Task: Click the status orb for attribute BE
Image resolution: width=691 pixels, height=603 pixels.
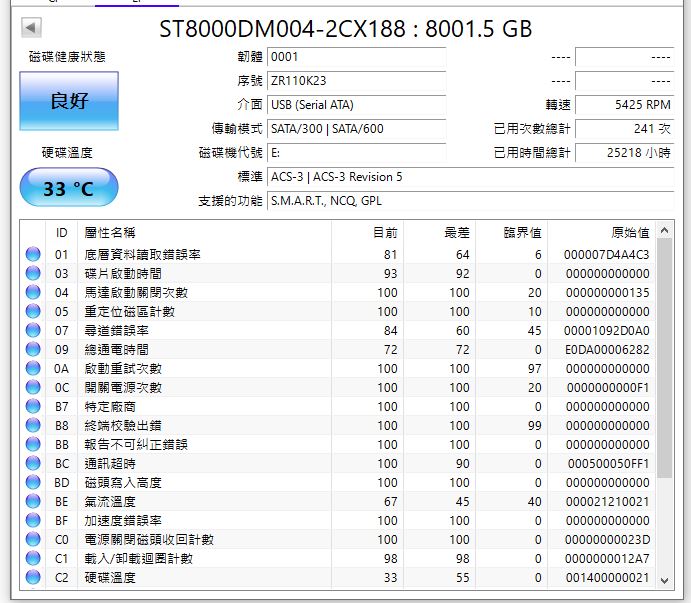Action: click(33, 501)
